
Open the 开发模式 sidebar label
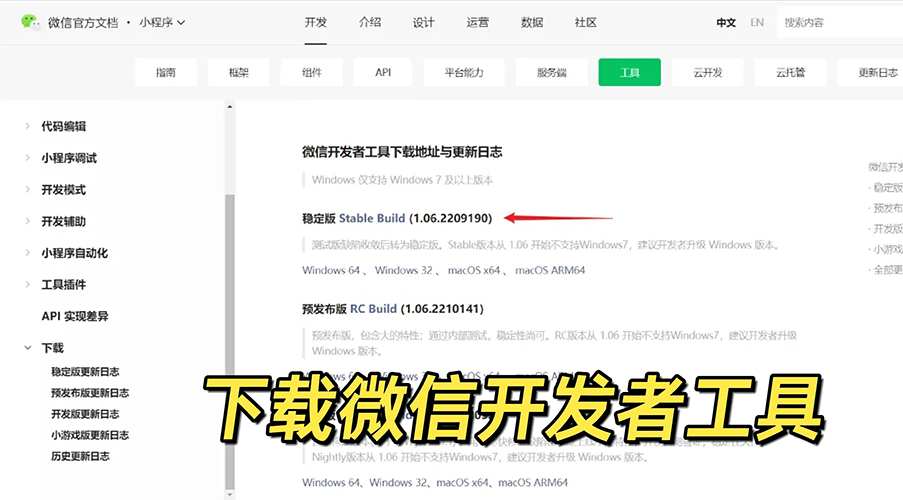[63, 190]
